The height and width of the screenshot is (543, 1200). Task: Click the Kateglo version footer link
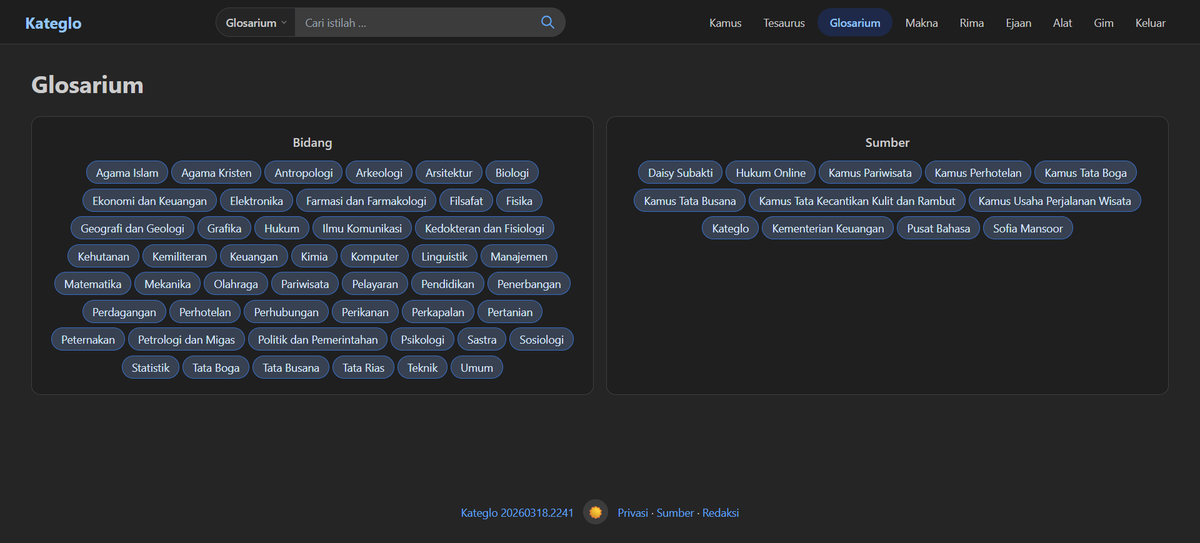517,513
